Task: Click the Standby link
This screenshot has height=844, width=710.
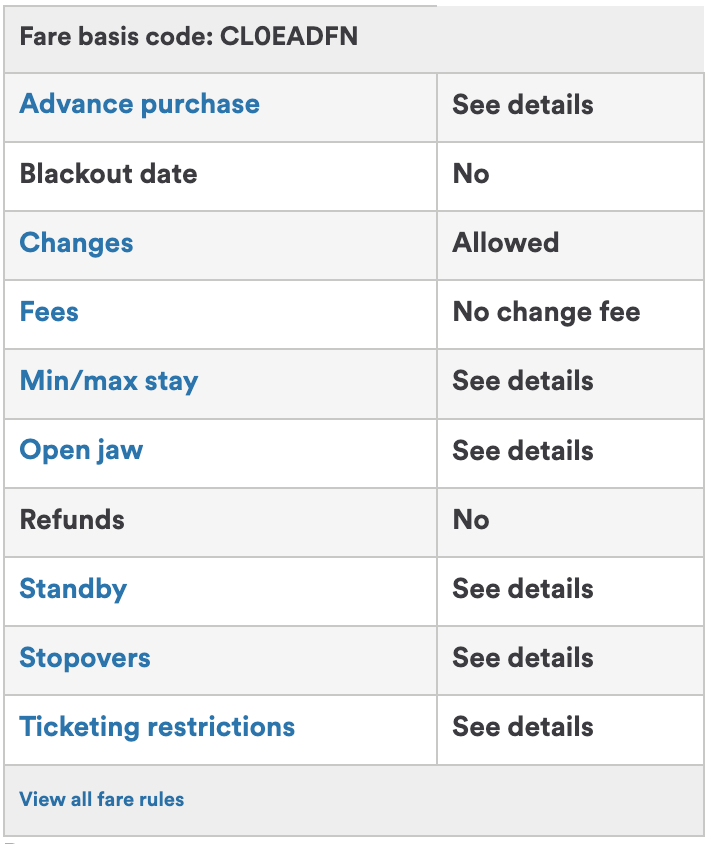Action: click(x=73, y=588)
